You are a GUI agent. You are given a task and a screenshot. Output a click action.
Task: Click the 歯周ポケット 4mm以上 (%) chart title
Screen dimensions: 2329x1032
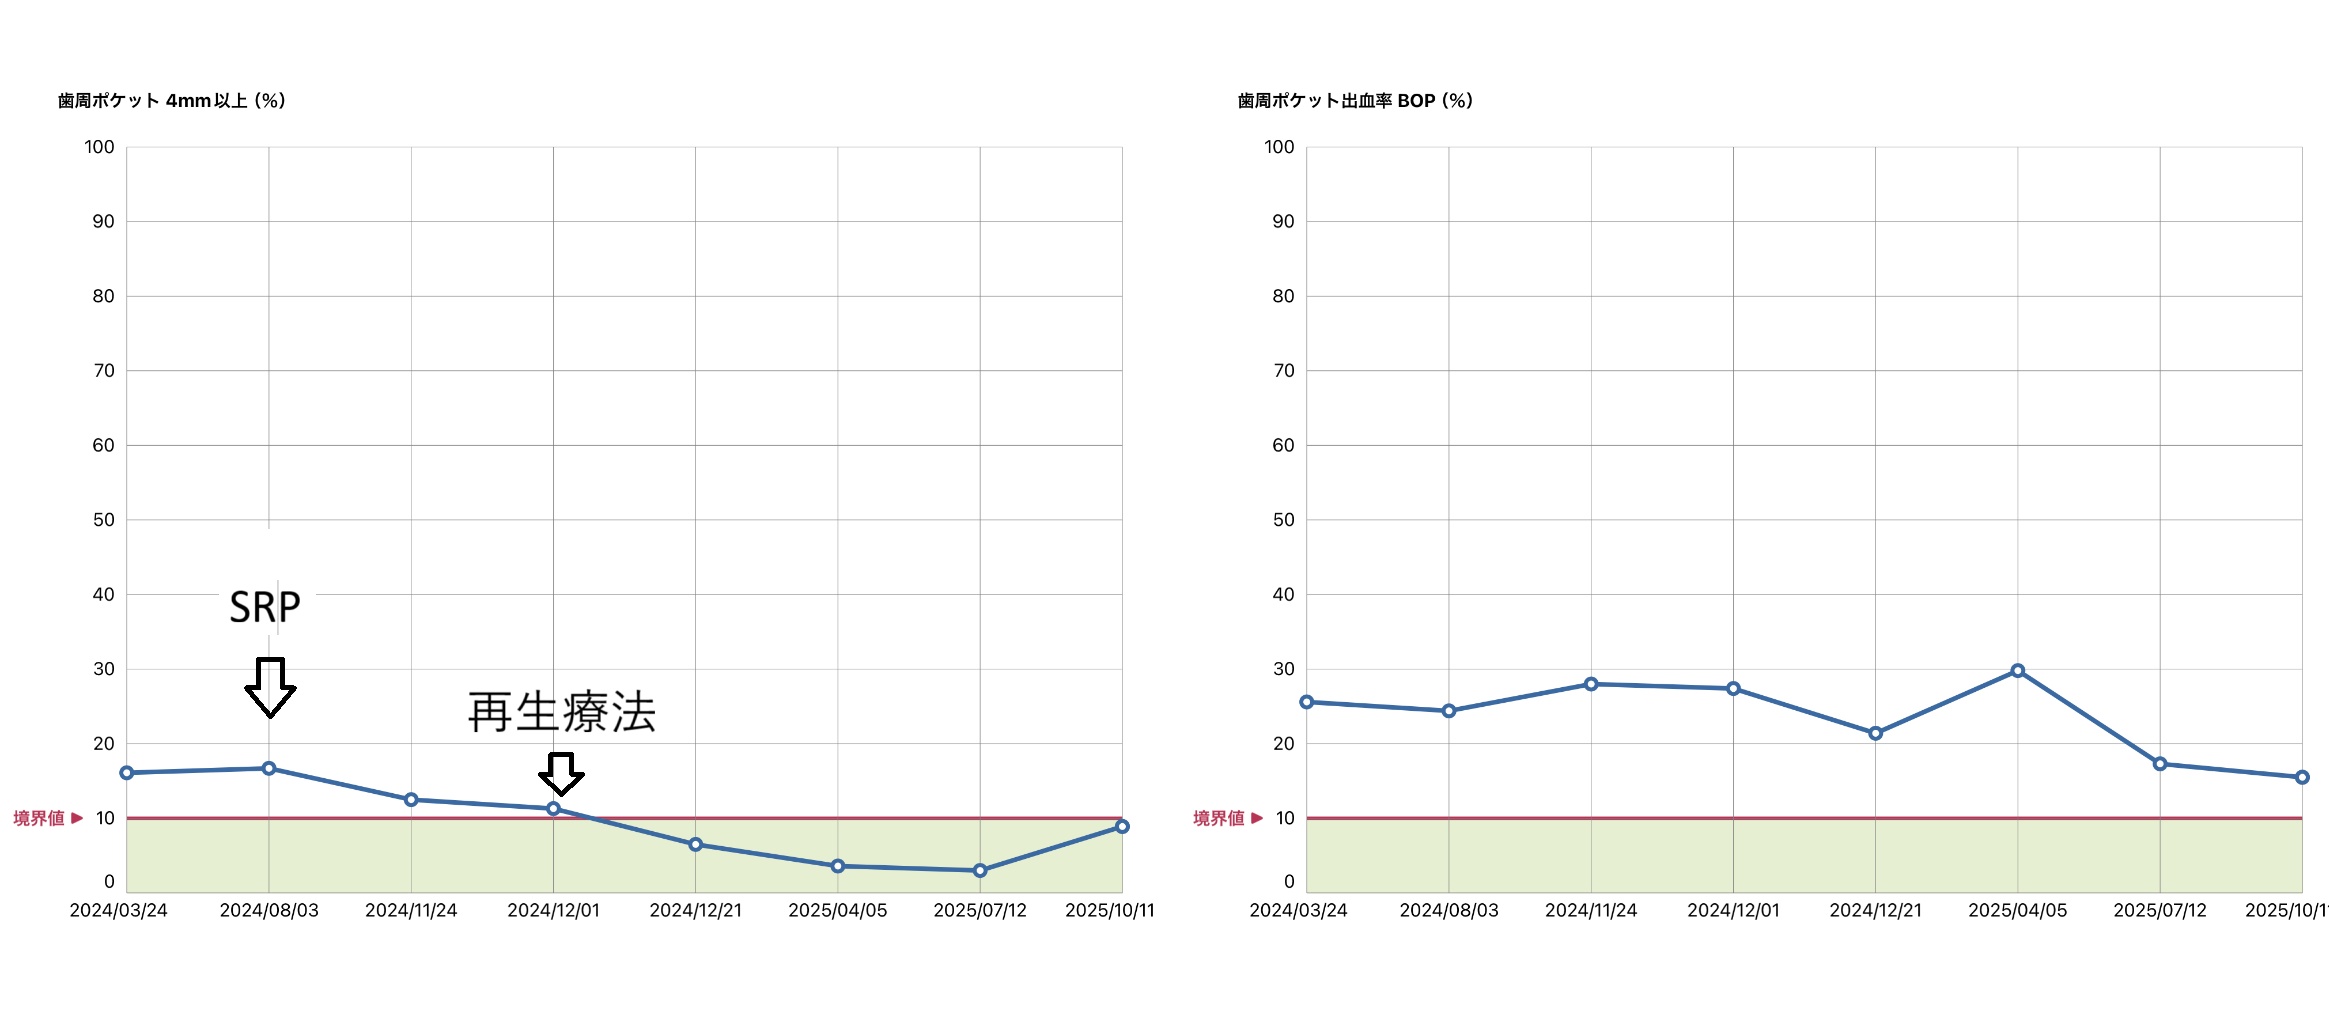(x=172, y=101)
